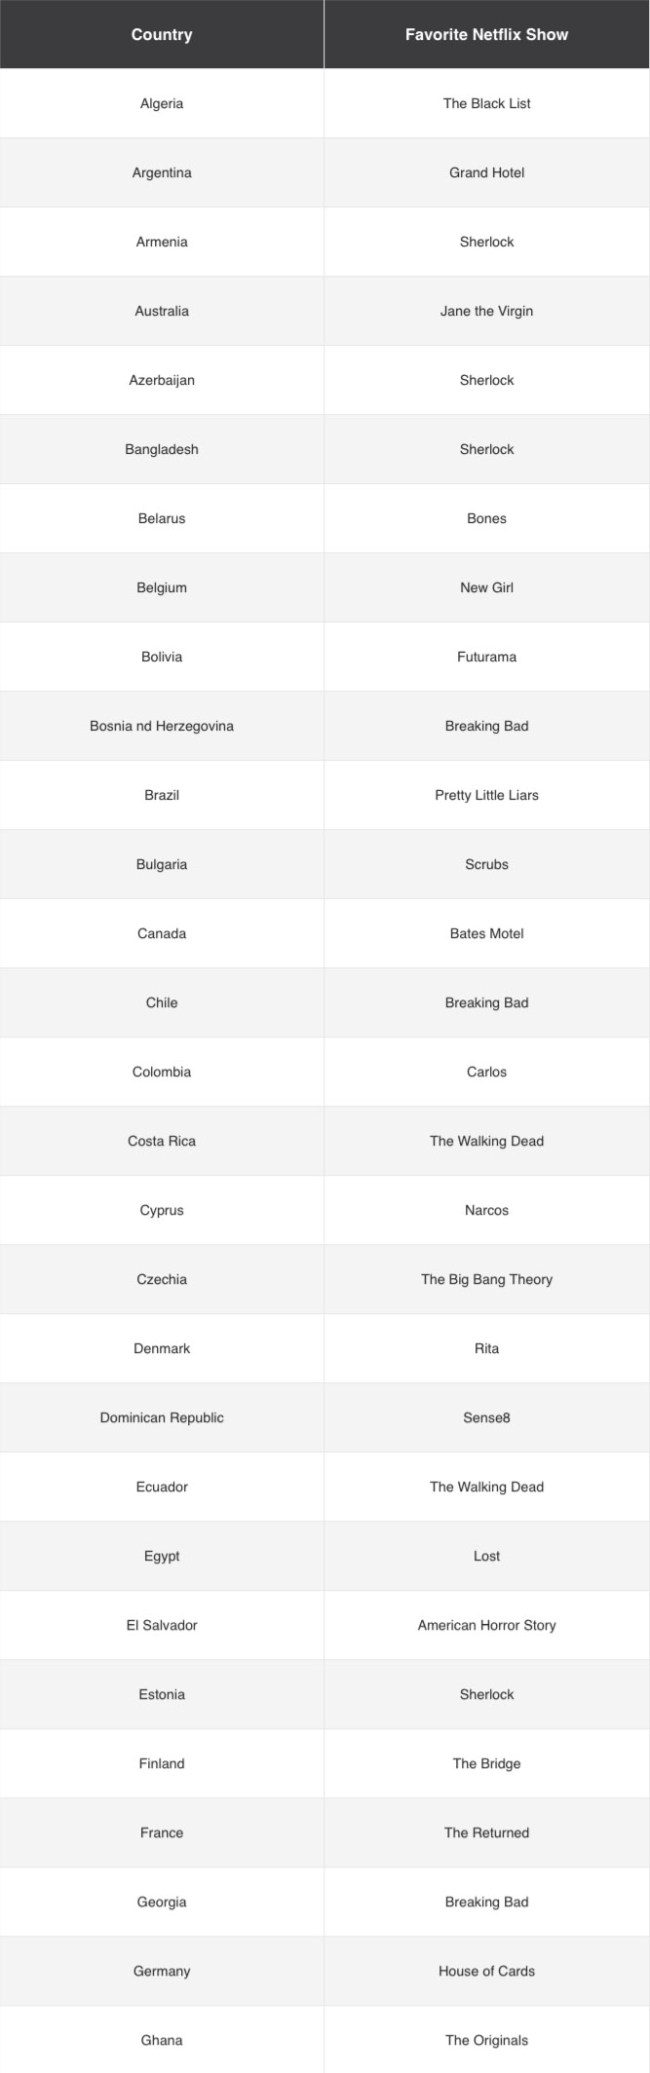
Task: Select the House of Cards cell
Action: pos(487,1971)
